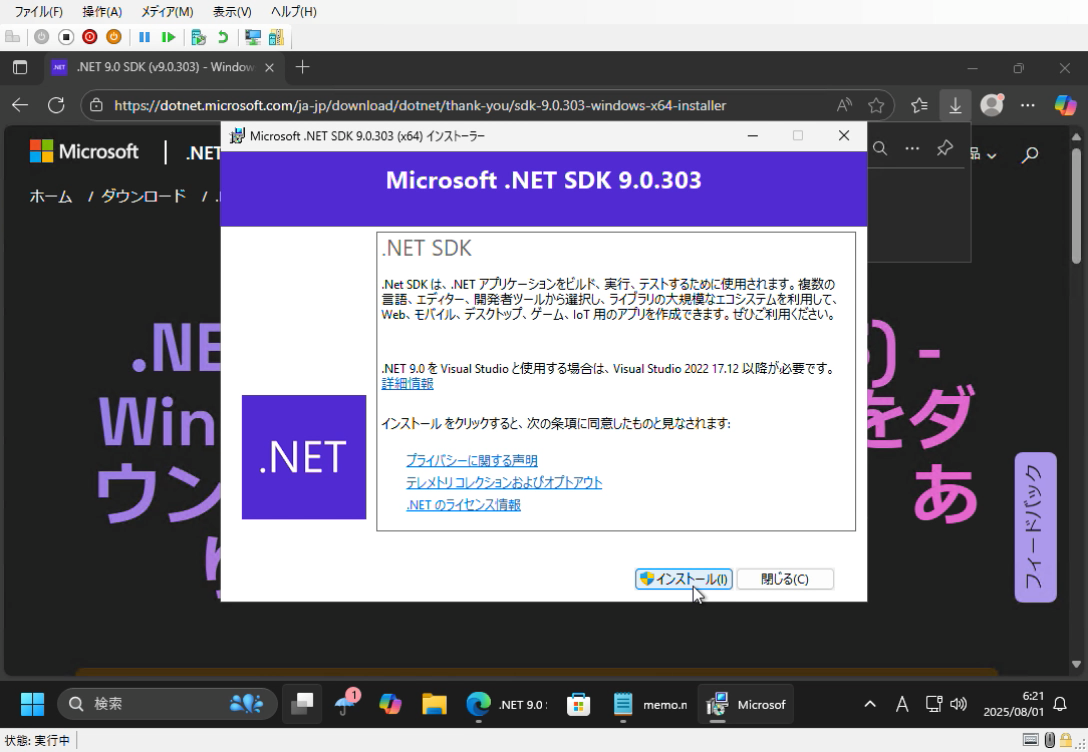The height and width of the screenshot is (752, 1088).
Task: Open the ヘルプ(H) menu
Action: pos(294,12)
